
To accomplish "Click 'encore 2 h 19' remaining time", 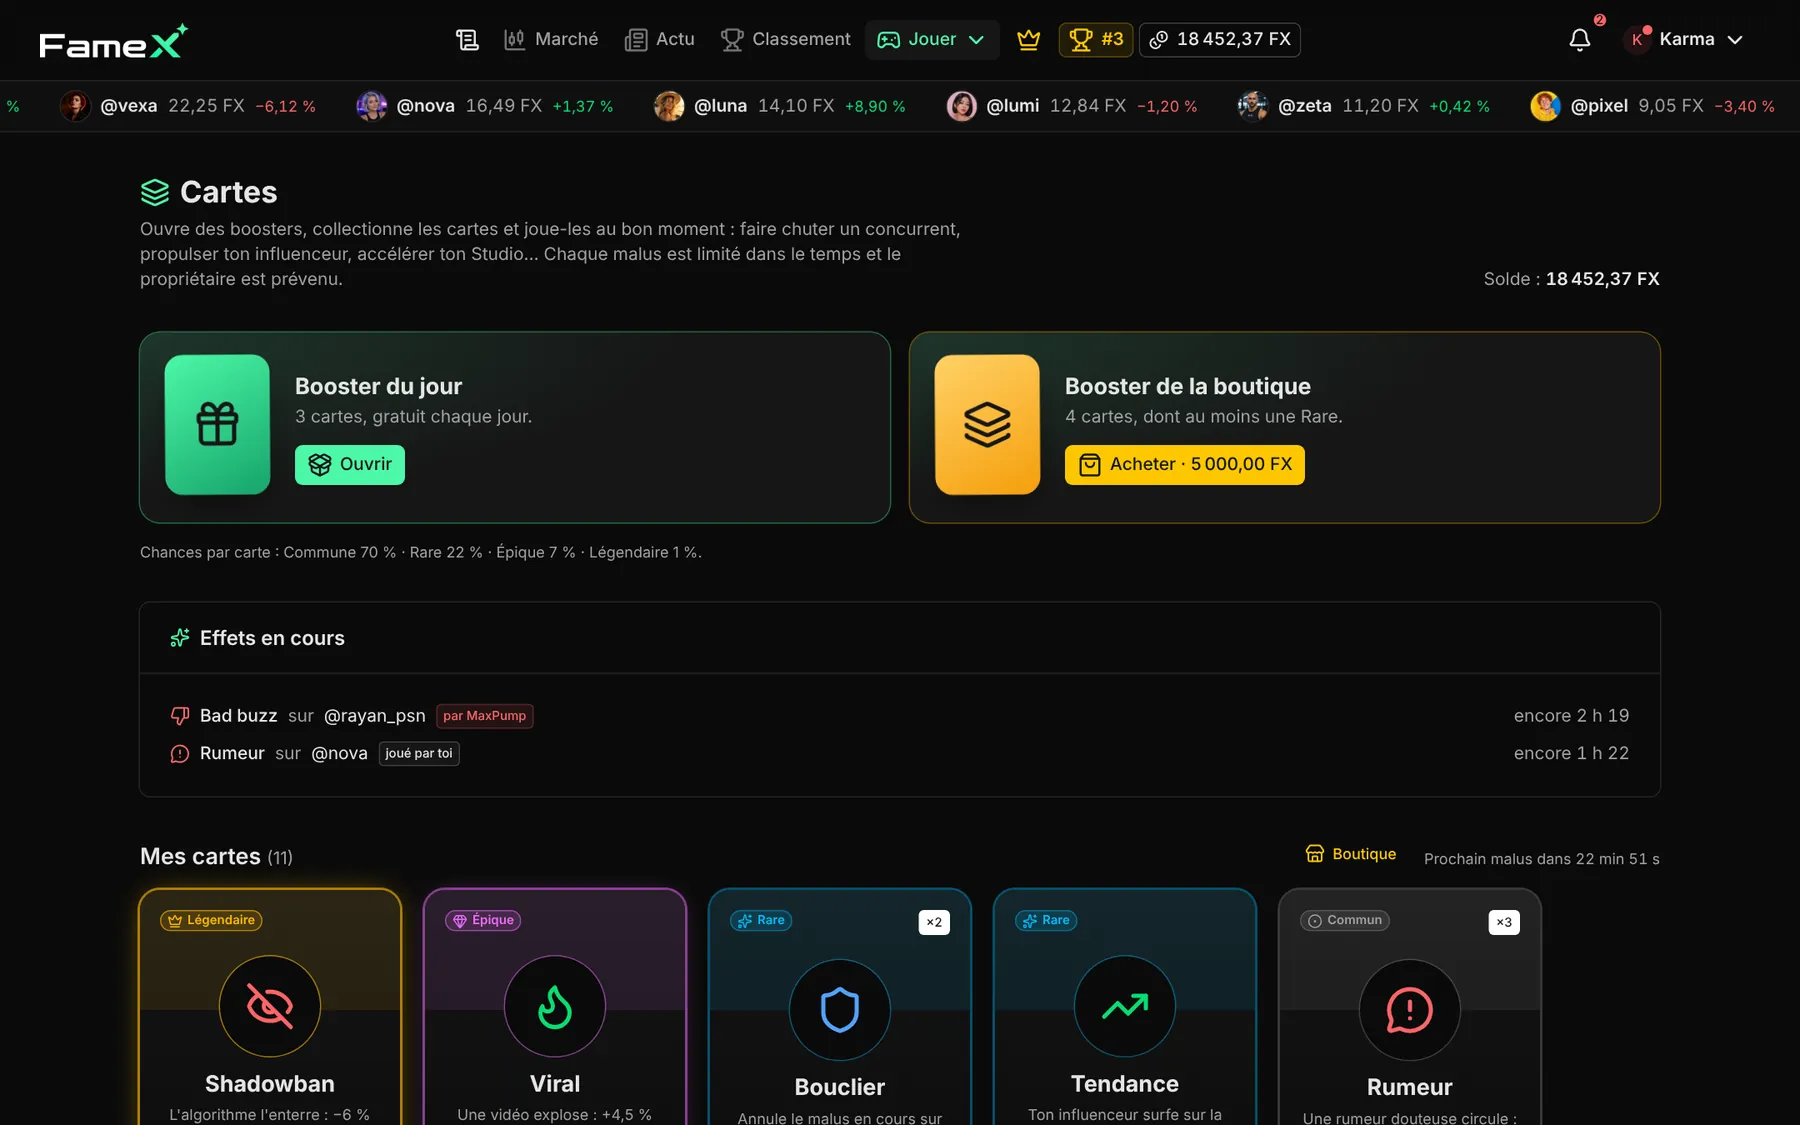I will [x=1571, y=716].
